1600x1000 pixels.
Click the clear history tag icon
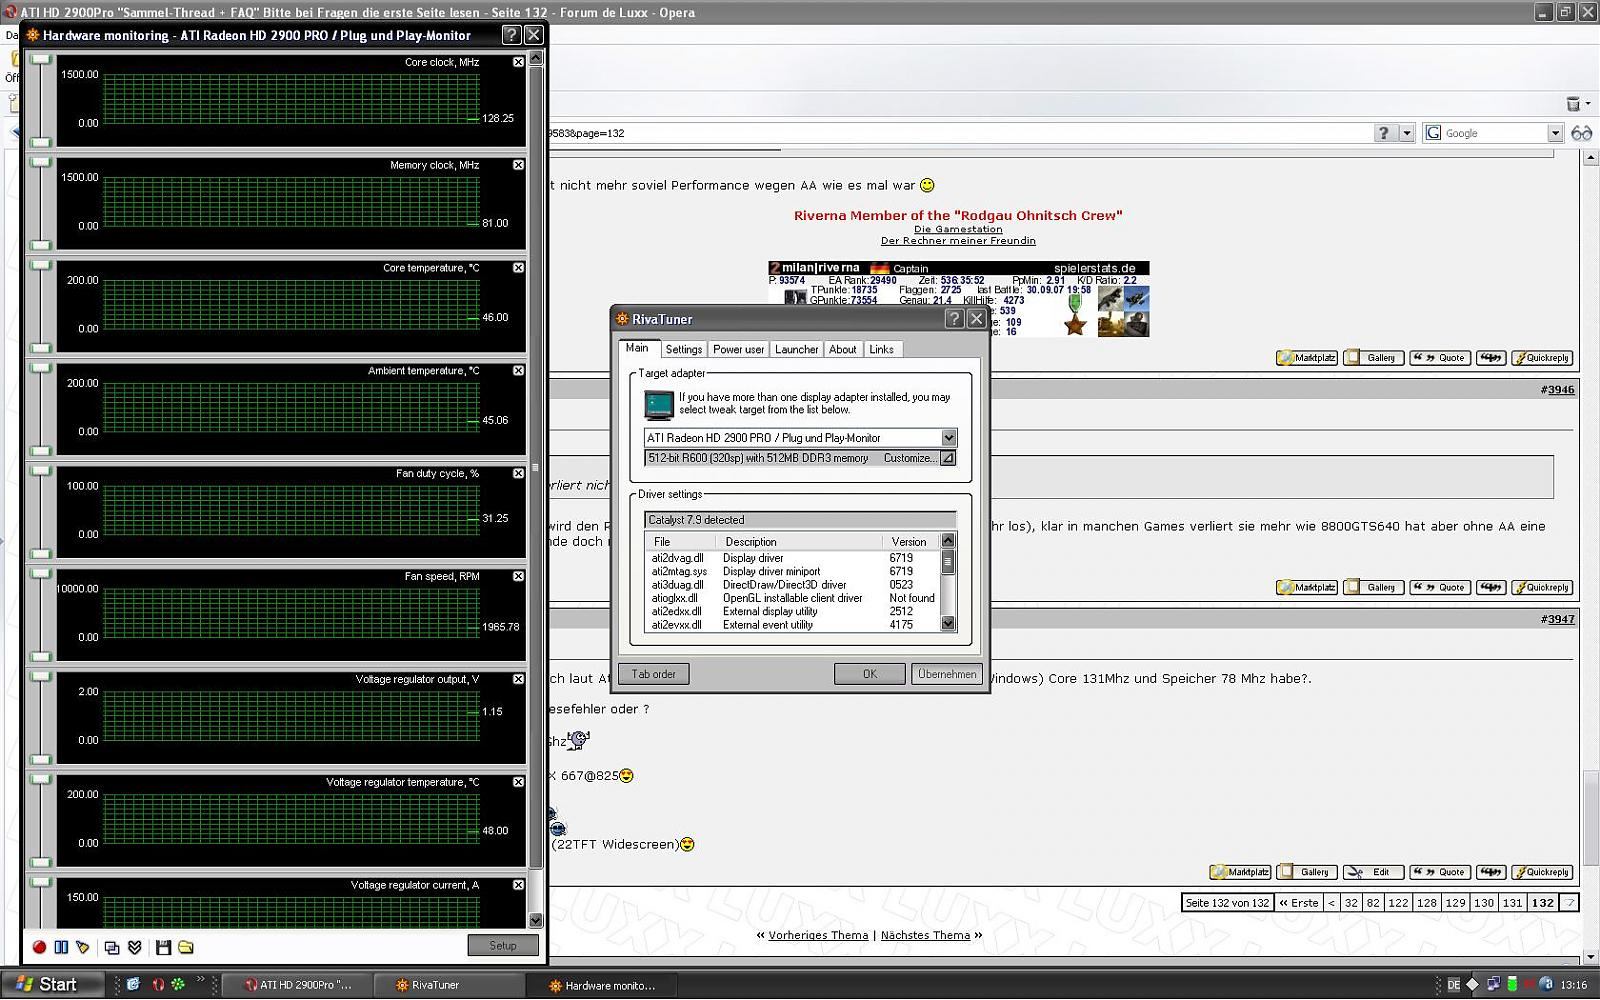point(83,947)
